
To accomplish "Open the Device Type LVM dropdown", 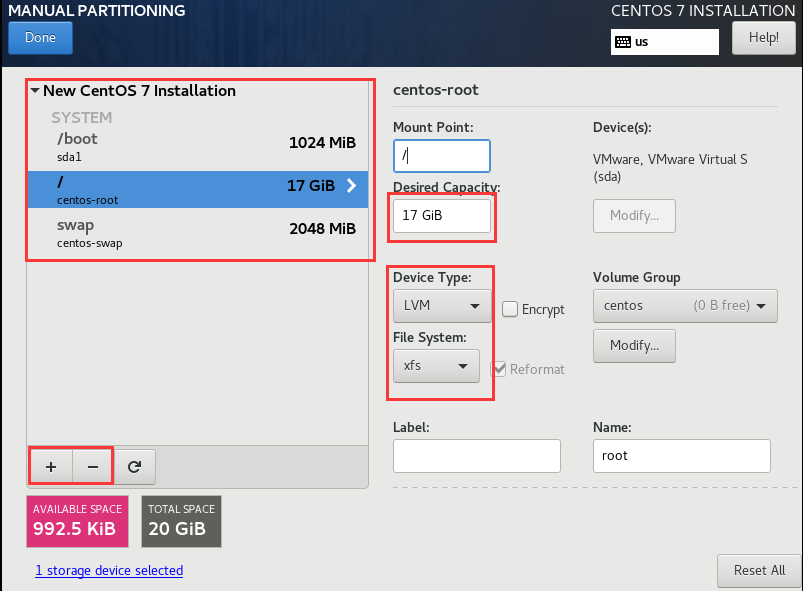I will pos(442,306).
